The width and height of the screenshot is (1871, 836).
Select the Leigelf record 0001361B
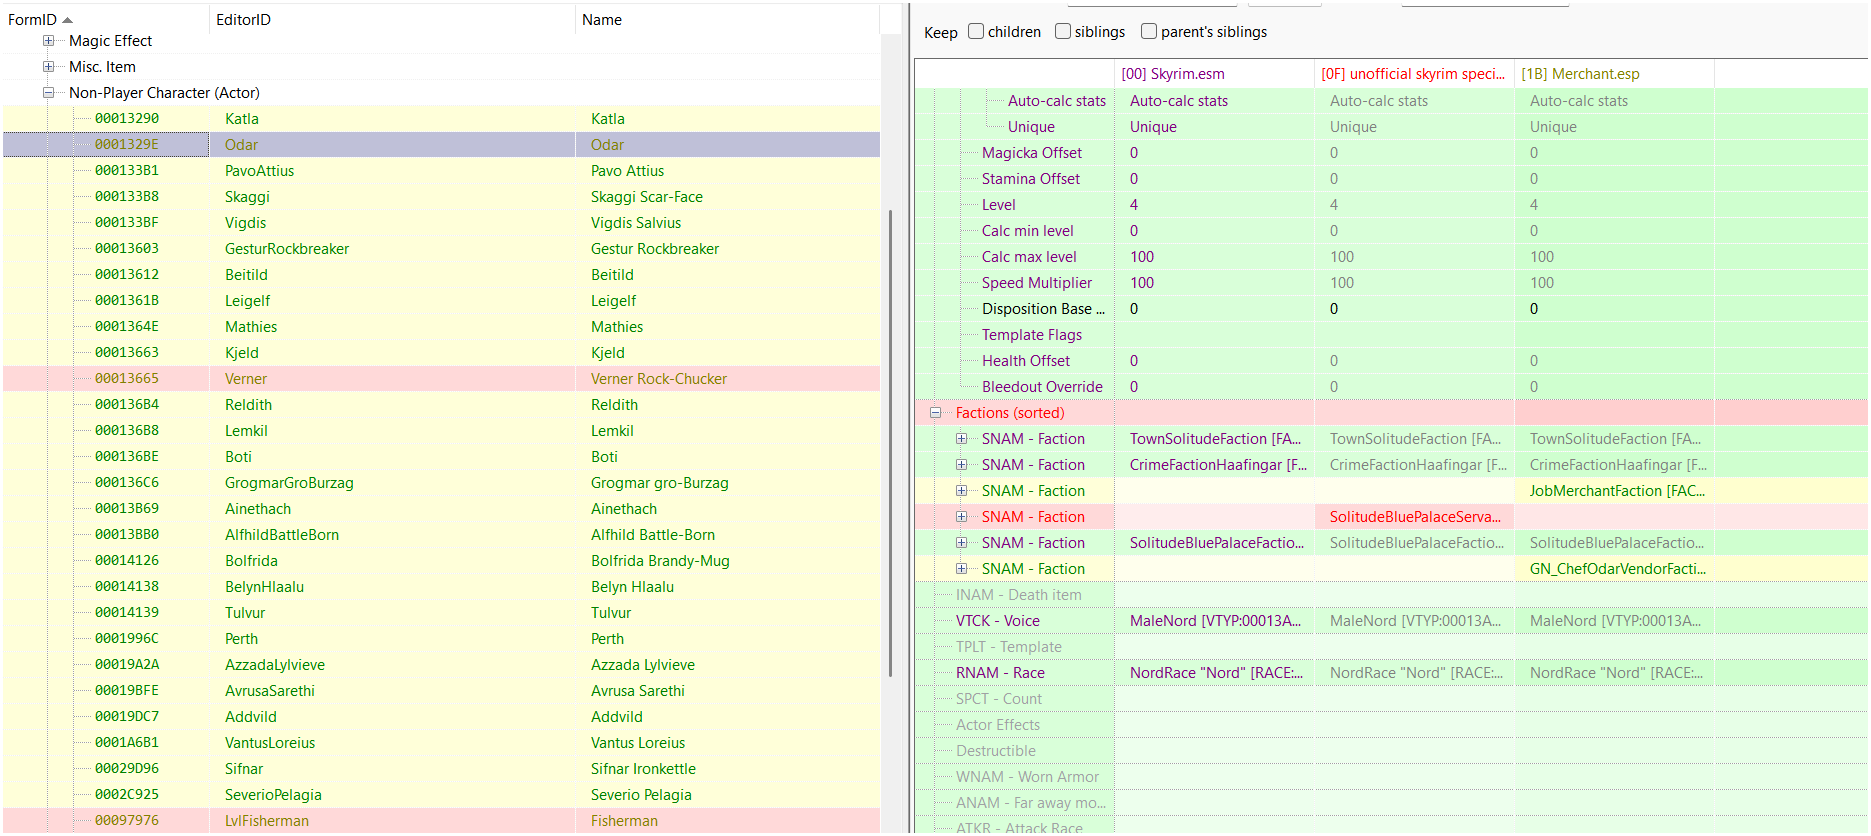coord(441,301)
